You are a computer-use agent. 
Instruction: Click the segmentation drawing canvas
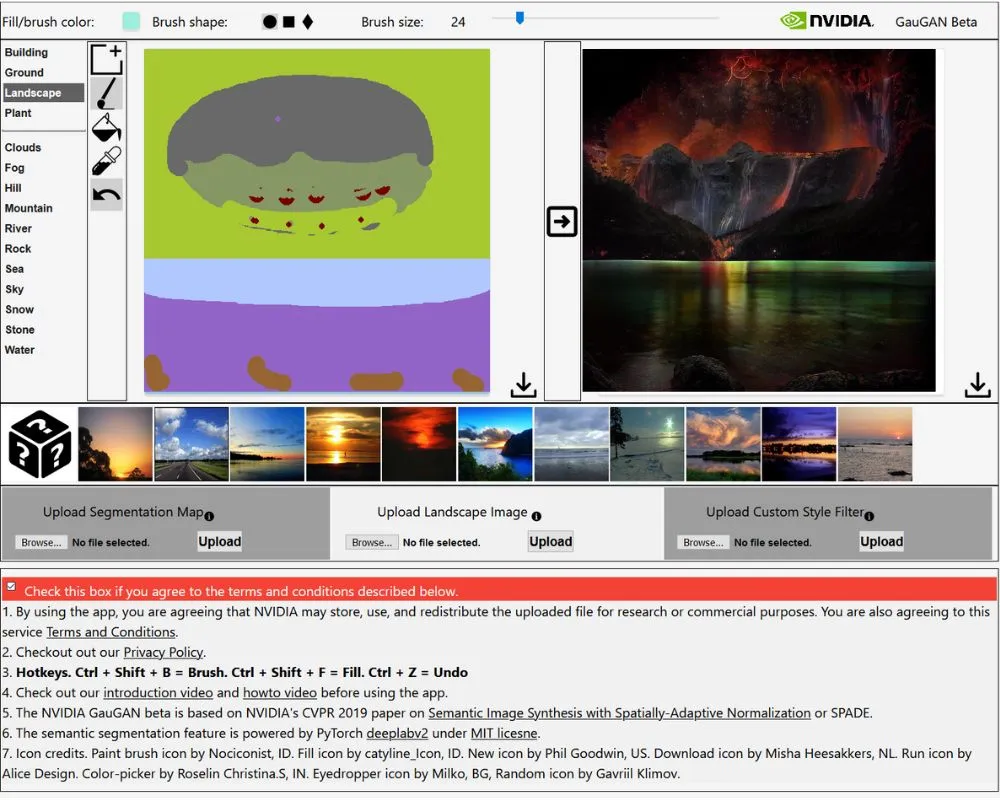(317, 220)
